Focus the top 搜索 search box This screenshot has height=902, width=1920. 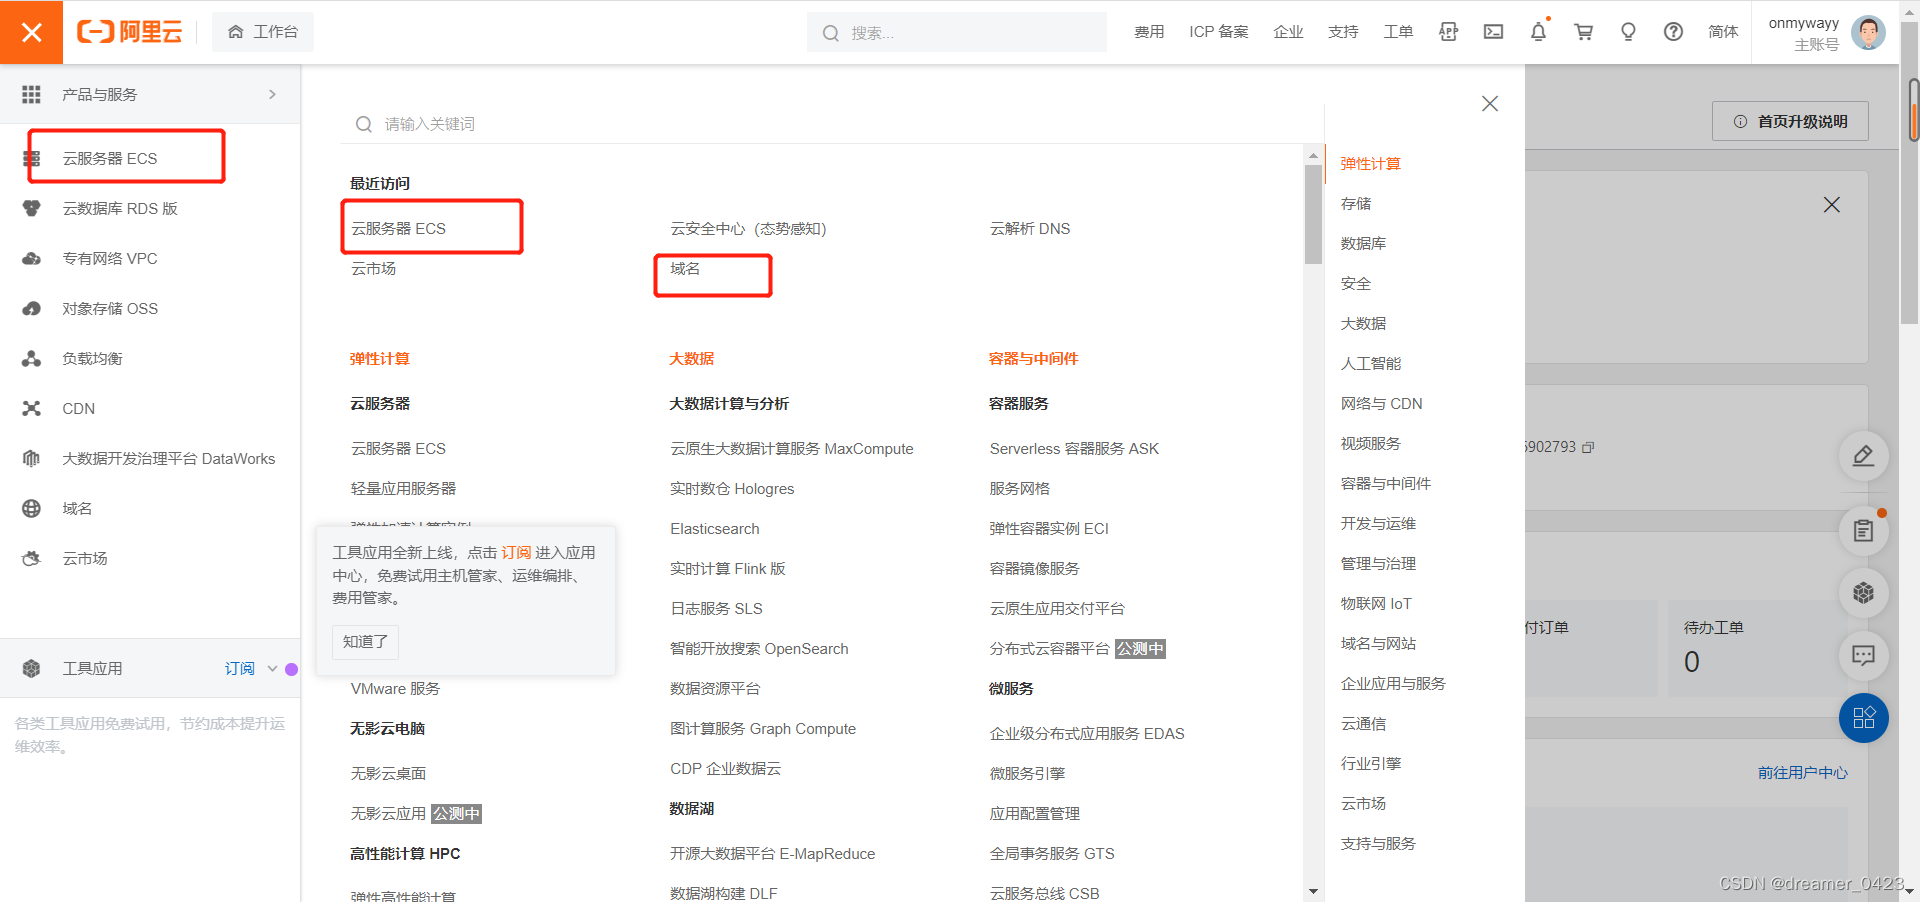coord(957,33)
